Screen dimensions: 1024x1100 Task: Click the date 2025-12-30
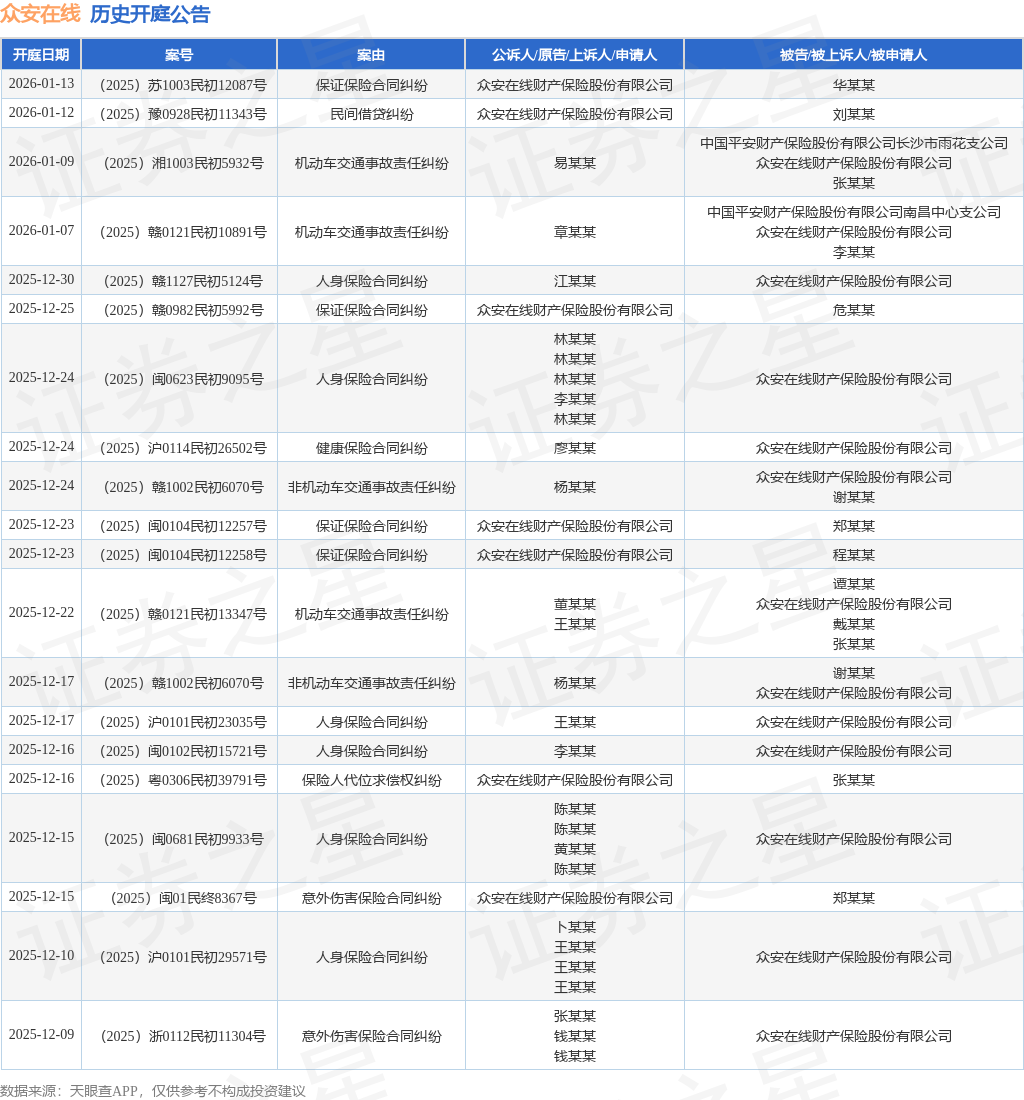click(41, 279)
